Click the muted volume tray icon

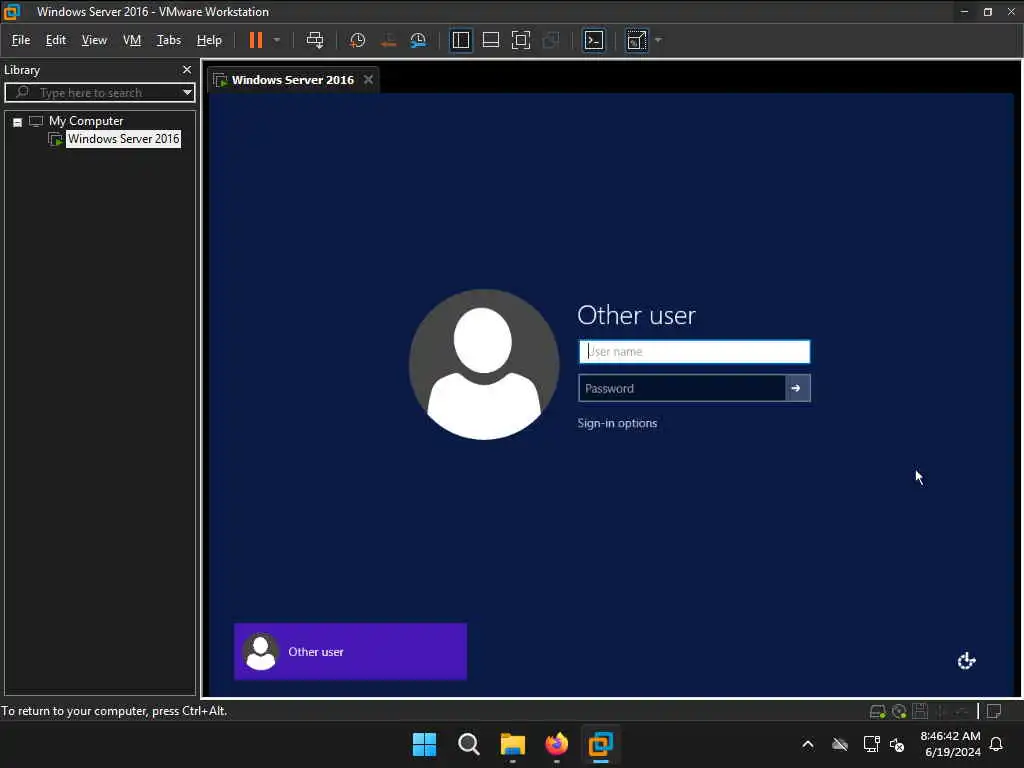point(897,744)
